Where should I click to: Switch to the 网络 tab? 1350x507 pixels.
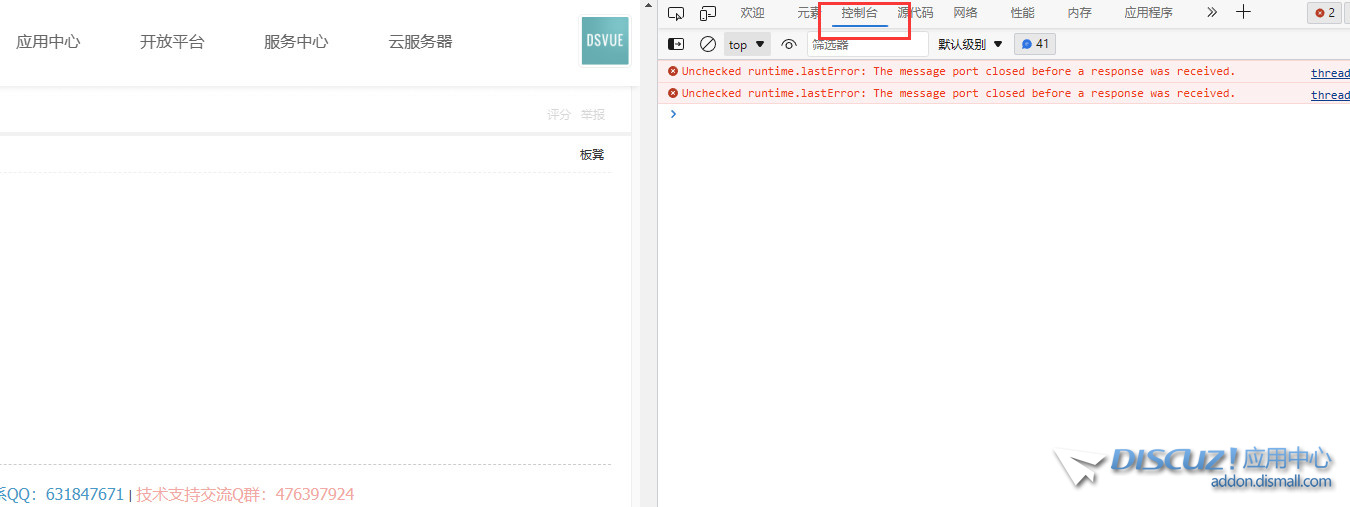click(965, 13)
